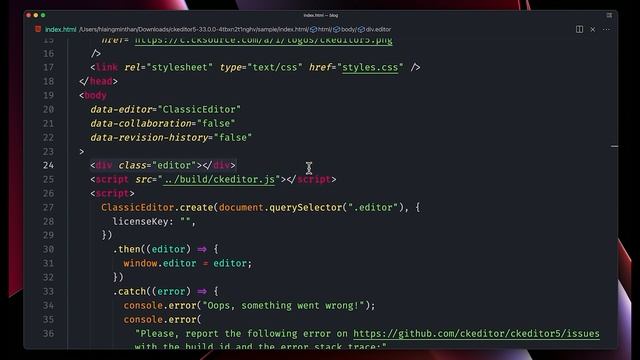
Task: Click line number 30 in the gutter
Action: point(48,249)
